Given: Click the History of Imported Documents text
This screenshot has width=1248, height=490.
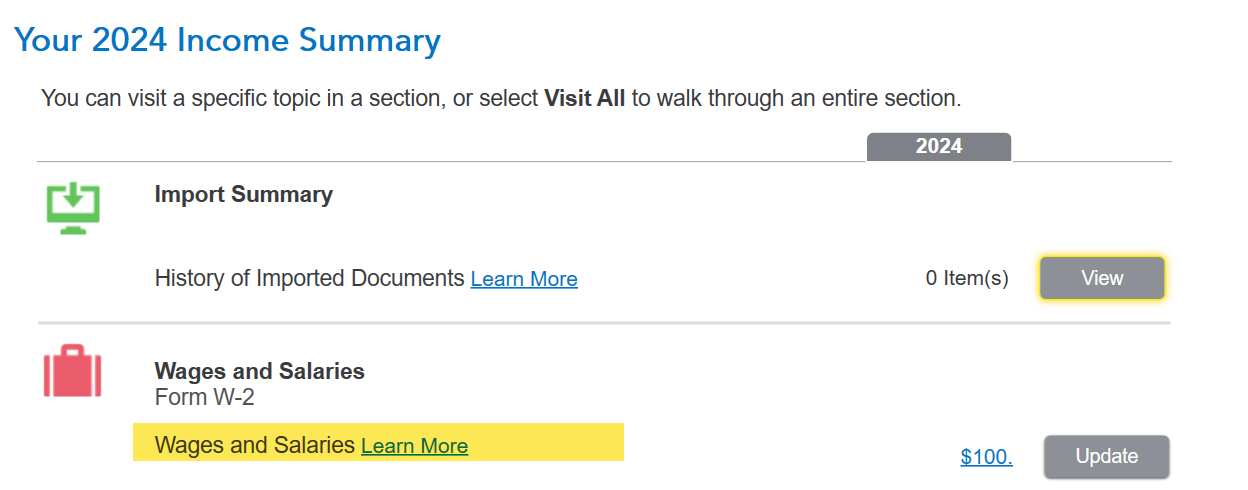Looking at the screenshot, I should [310, 278].
